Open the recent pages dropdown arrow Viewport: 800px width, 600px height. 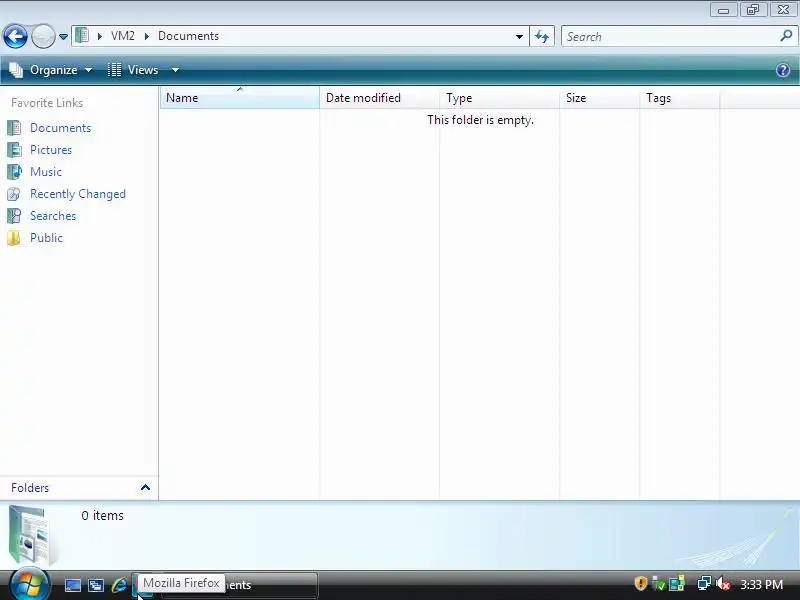pyautogui.click(x=63, y=37)
